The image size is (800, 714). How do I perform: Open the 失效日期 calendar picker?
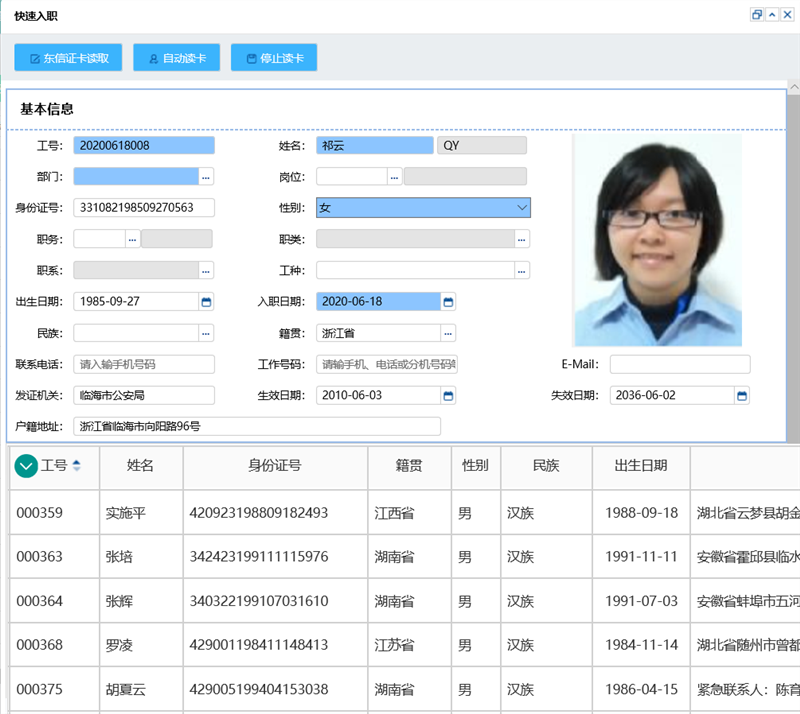[742, 395]
